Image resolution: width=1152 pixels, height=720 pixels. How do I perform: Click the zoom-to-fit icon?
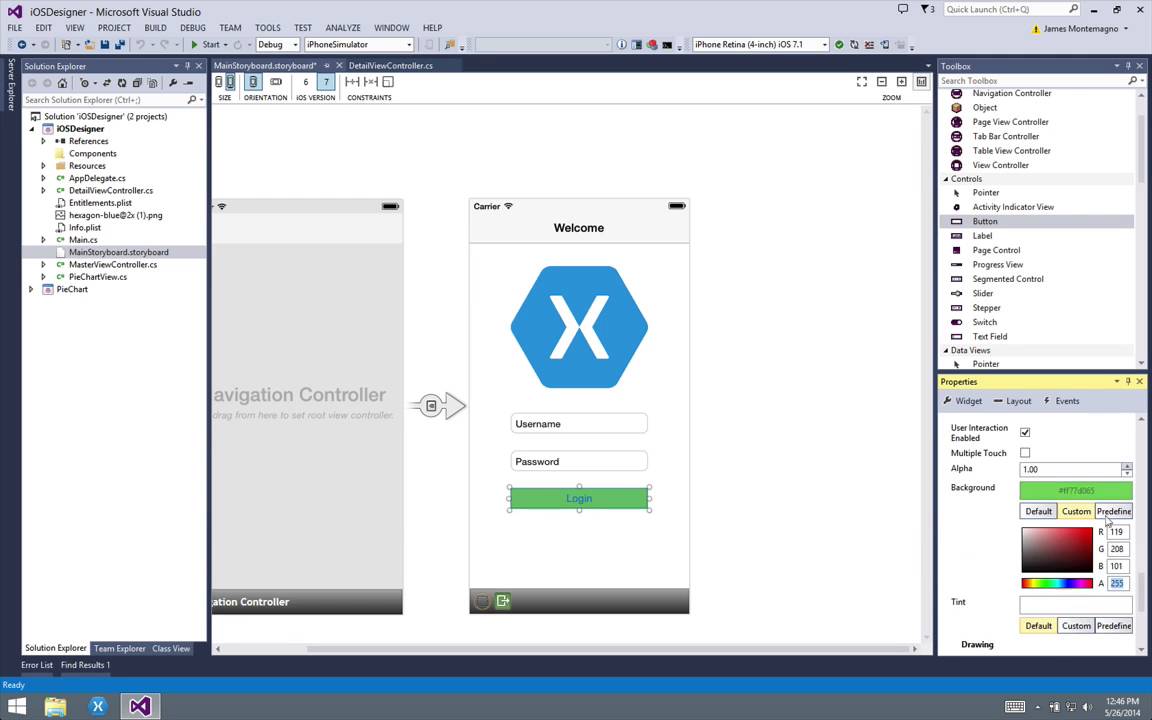click(x=862, y=82)
